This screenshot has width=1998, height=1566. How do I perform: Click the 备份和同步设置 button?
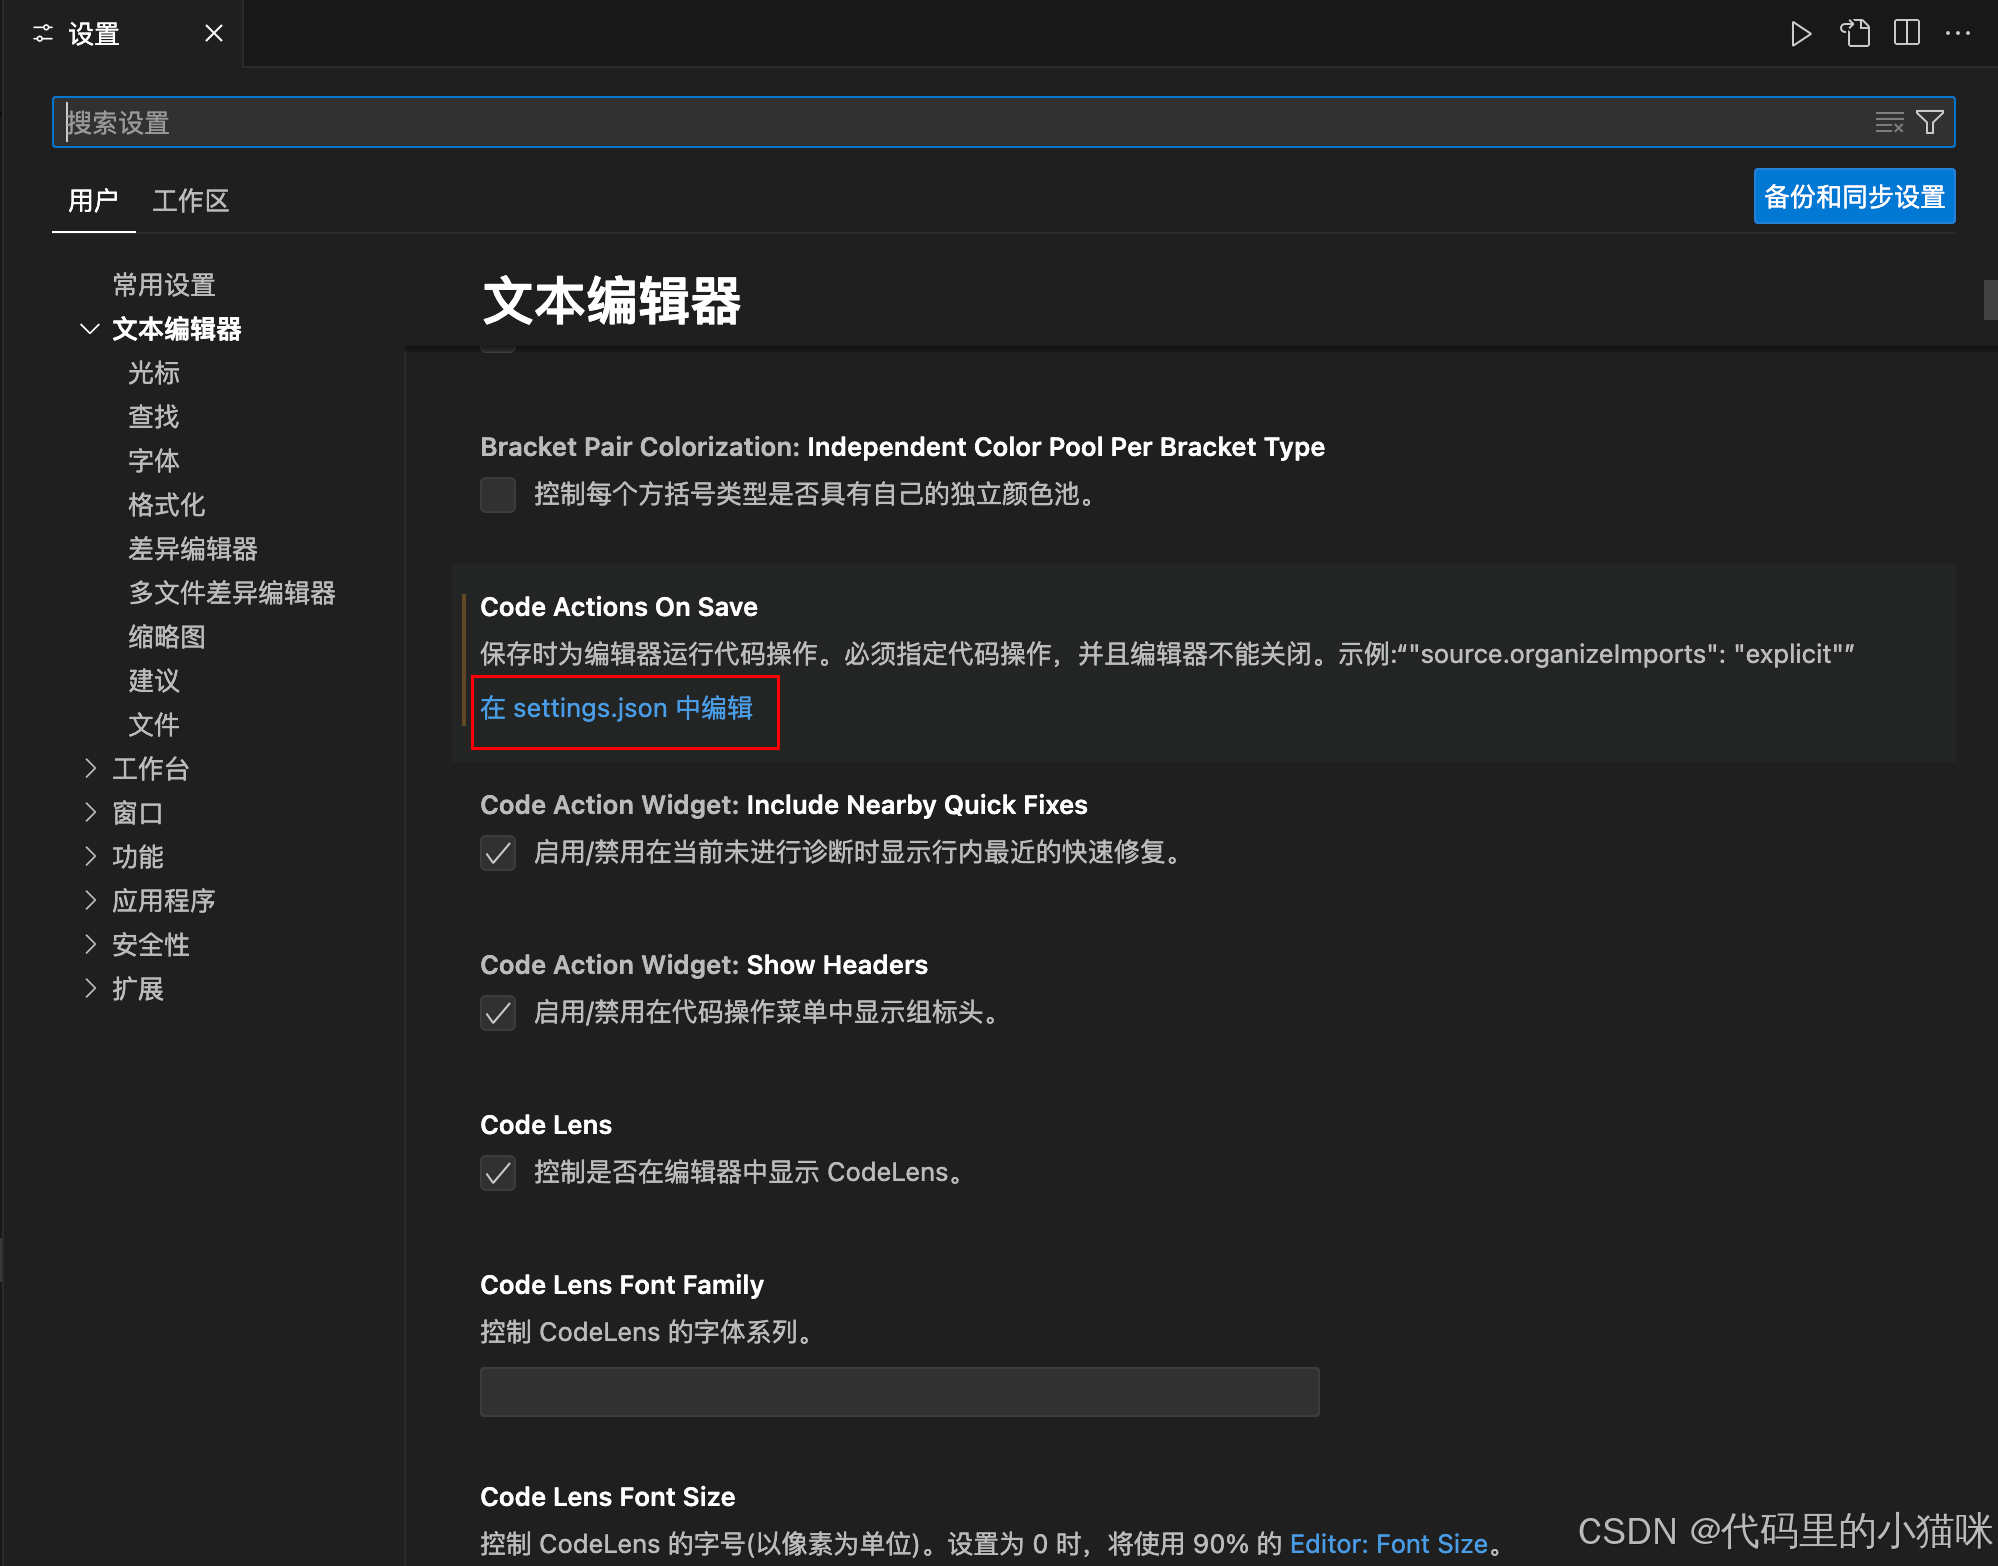[1854, 197]
